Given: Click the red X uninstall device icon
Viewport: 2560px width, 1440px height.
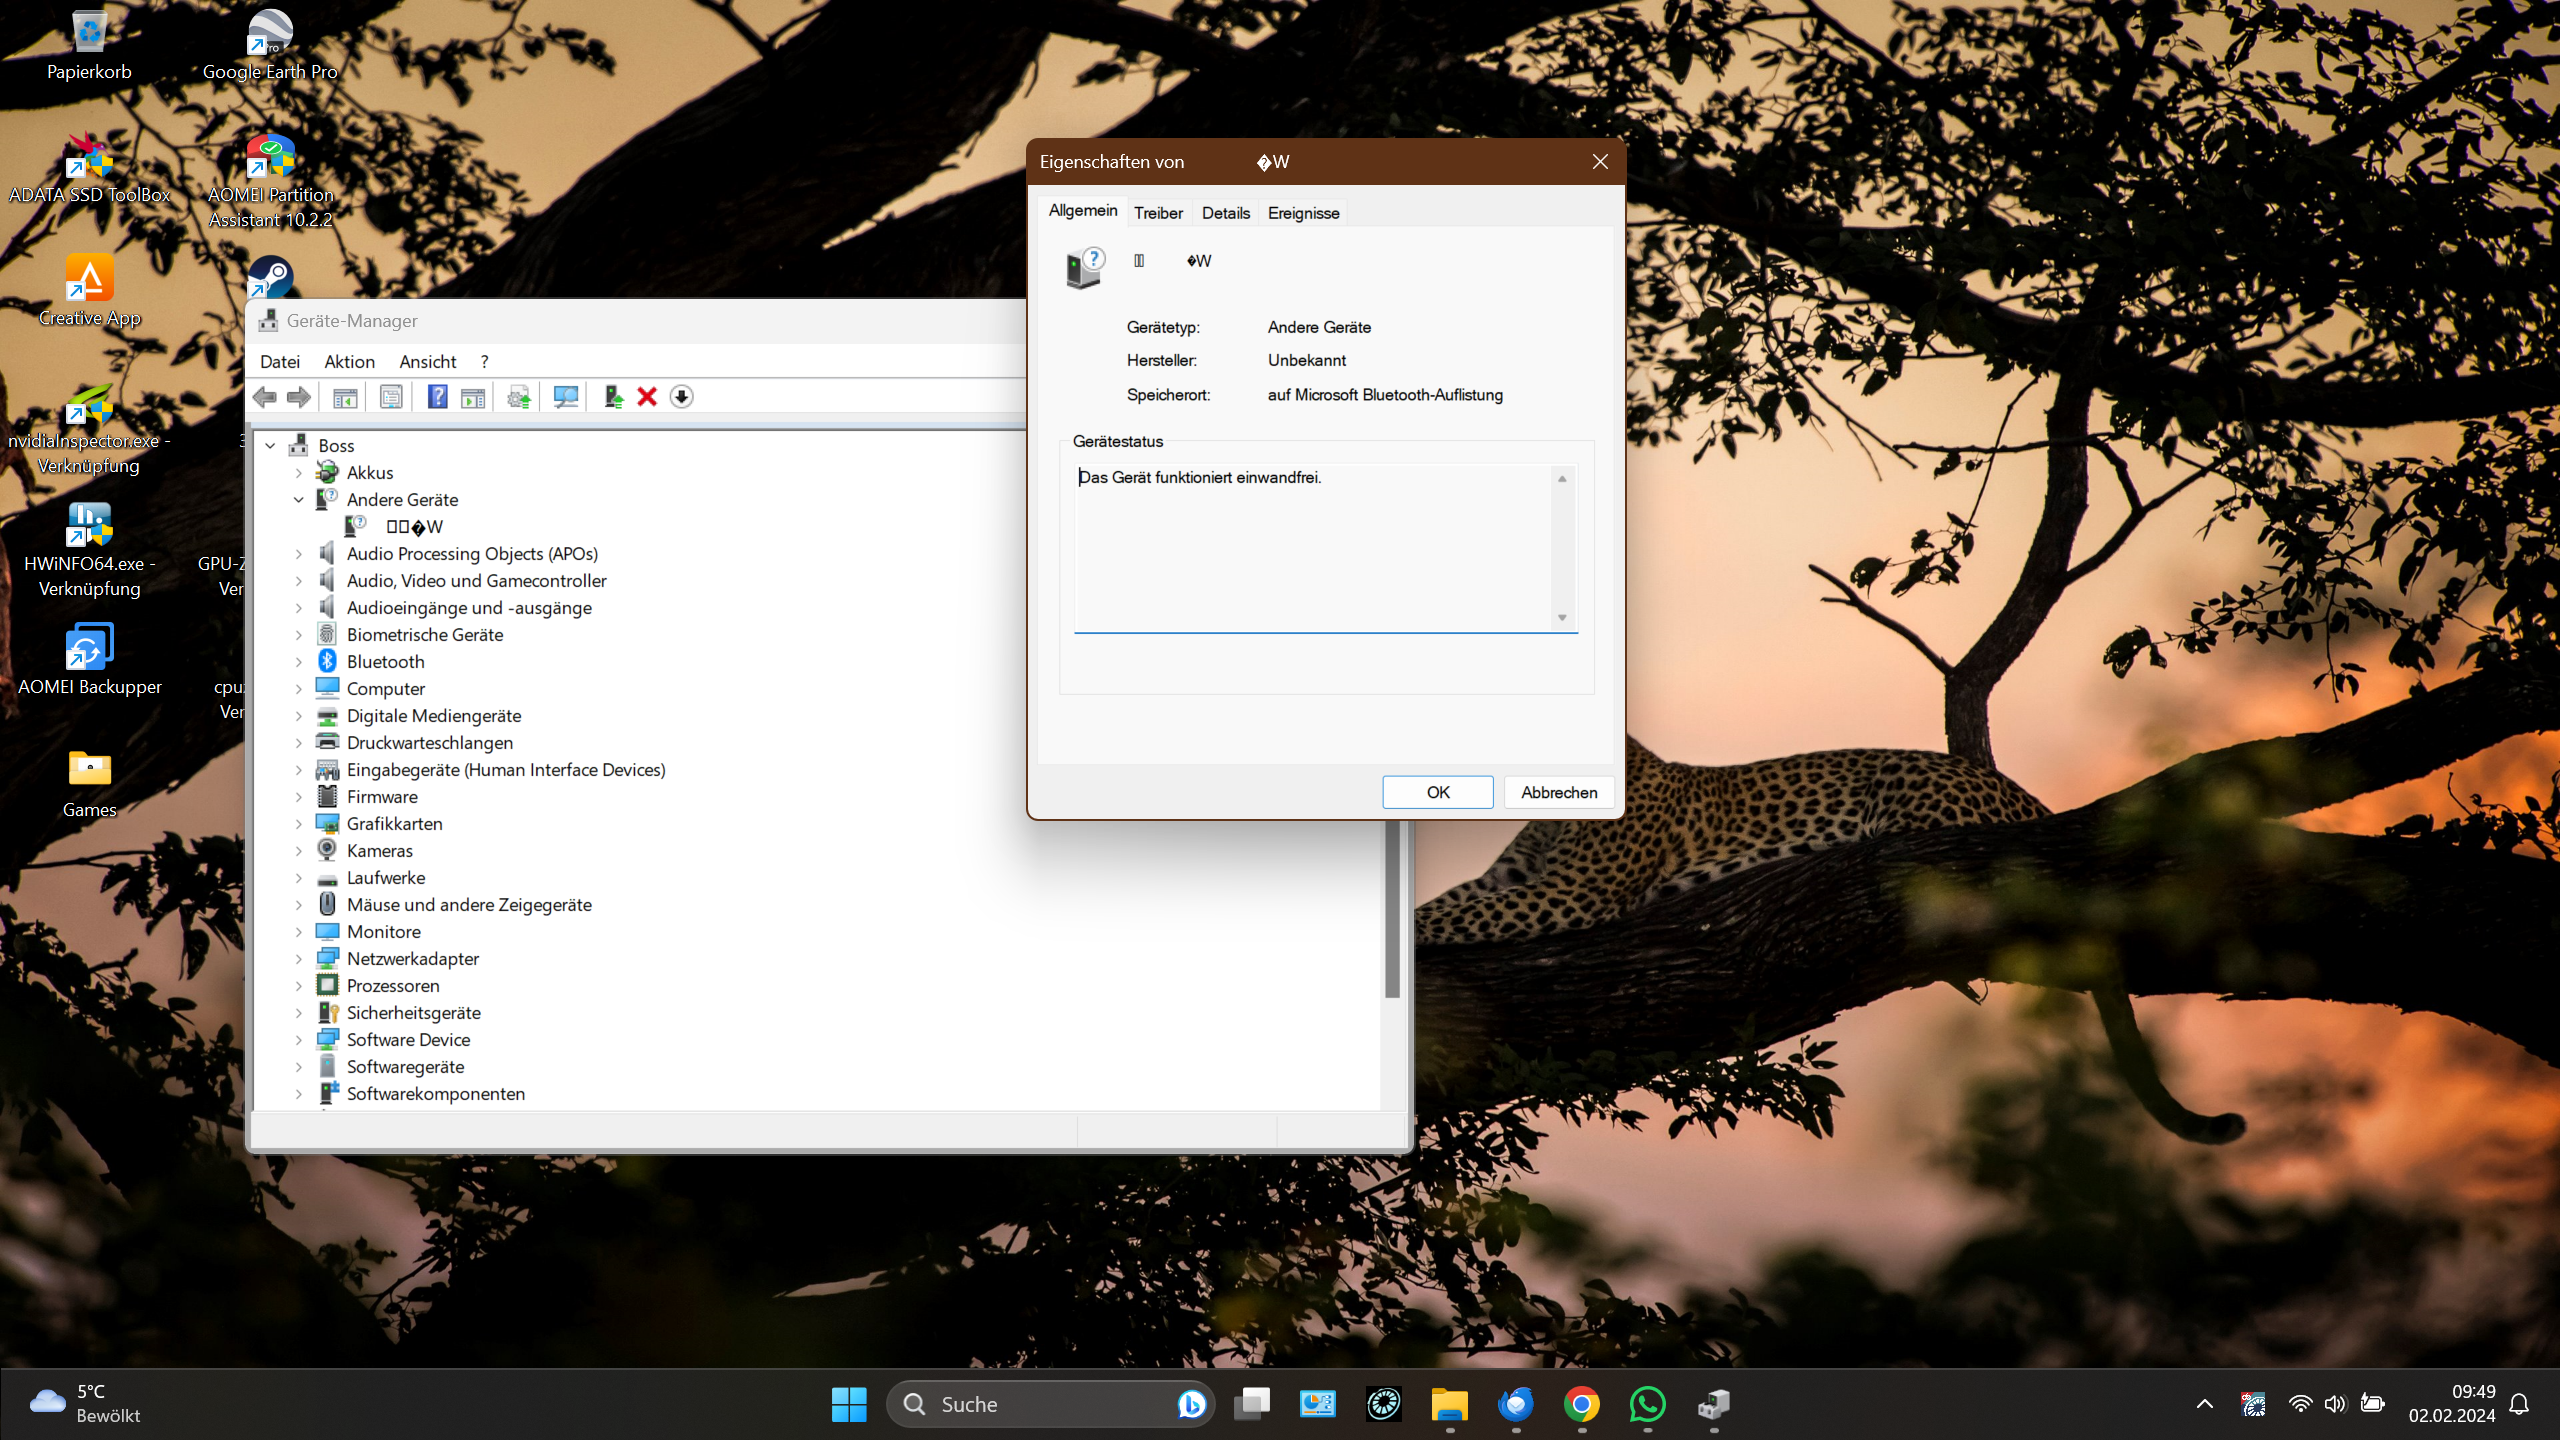Looking at the screenshot, I should (x=647, y=397).
